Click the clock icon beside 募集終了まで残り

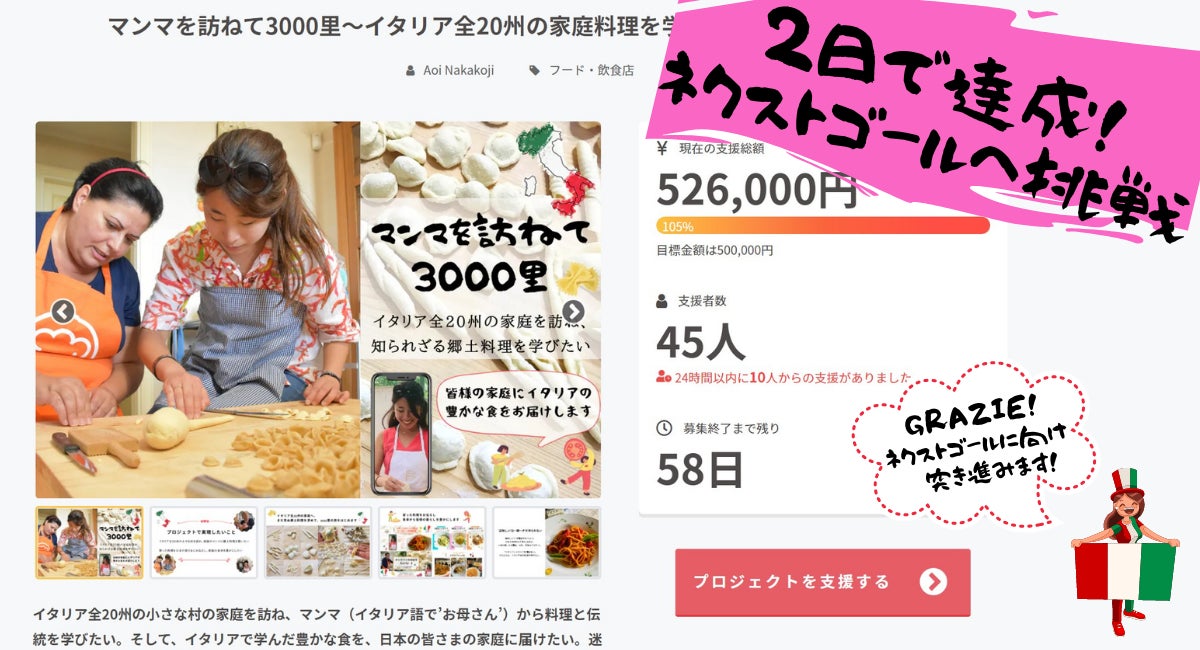pyautogui.click(x=664, y=428)
